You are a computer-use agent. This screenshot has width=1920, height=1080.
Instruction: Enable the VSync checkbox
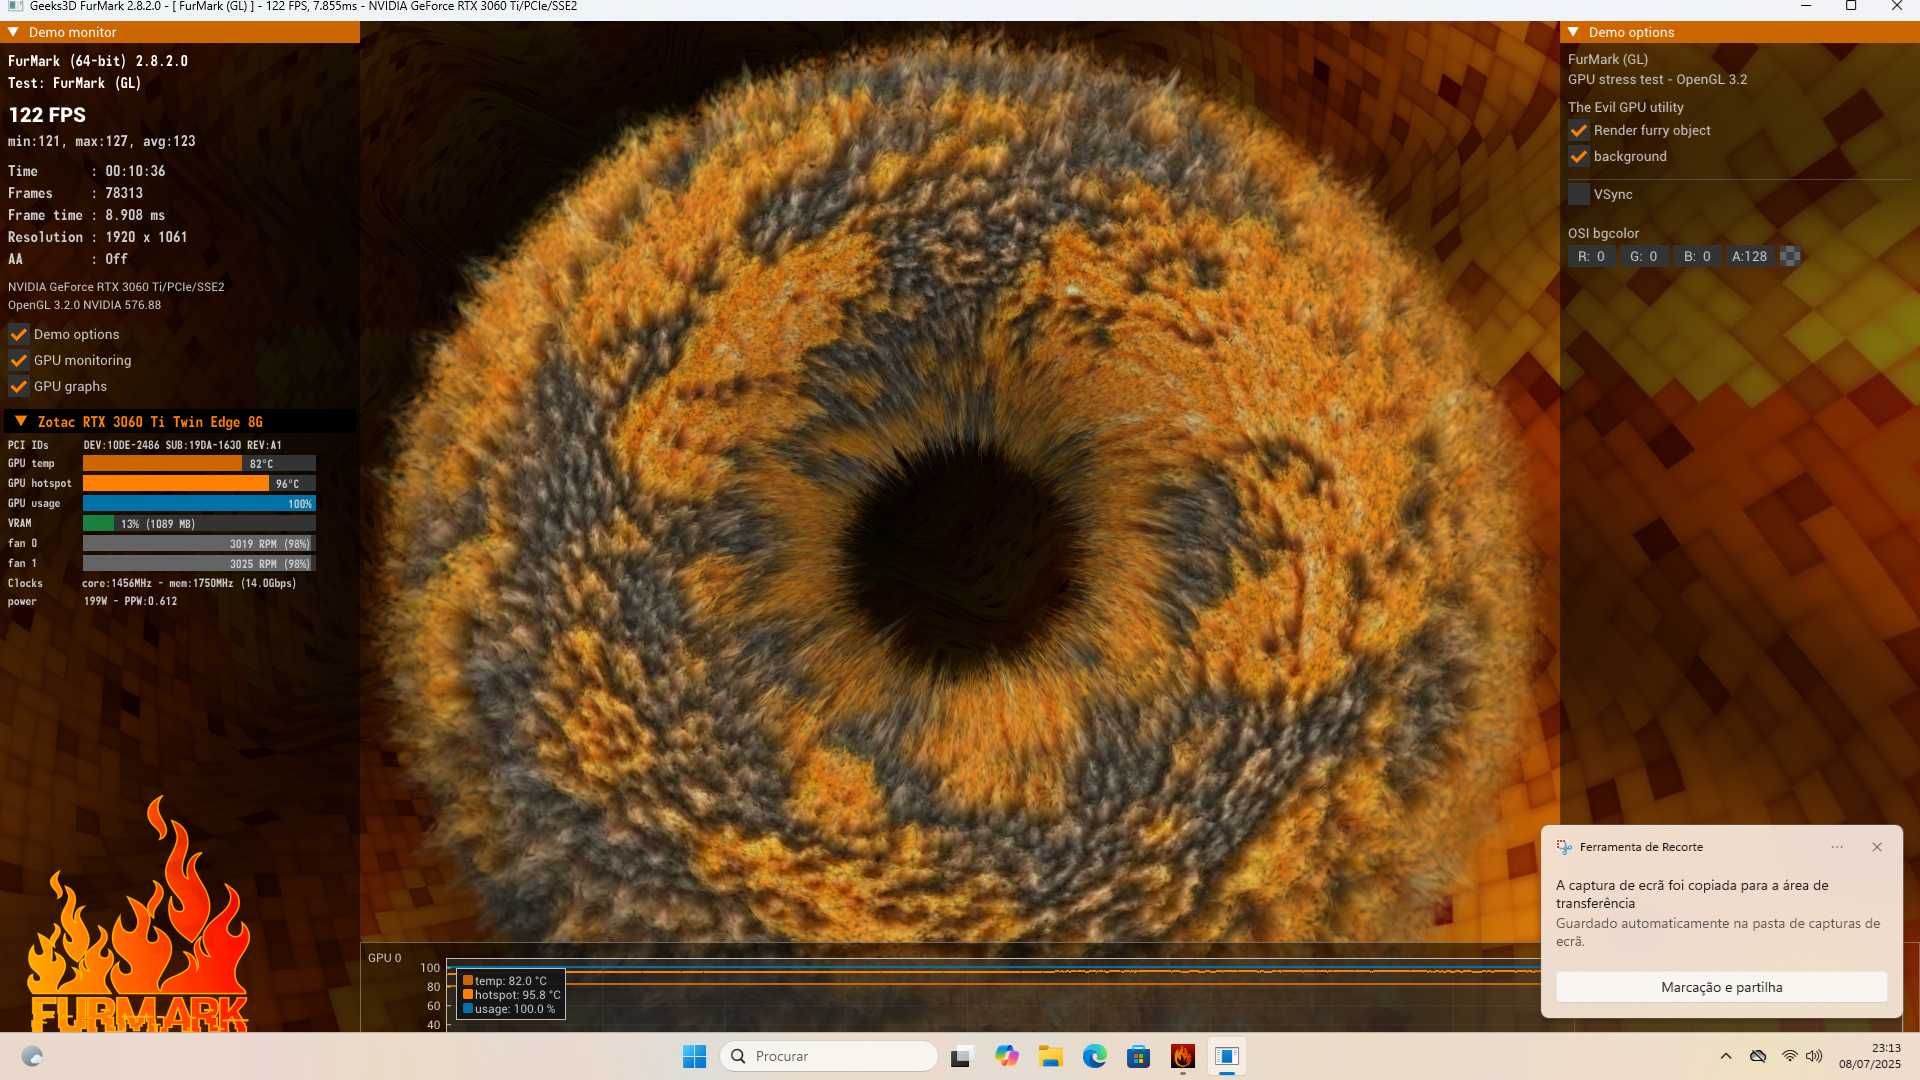pos(1578,194)
